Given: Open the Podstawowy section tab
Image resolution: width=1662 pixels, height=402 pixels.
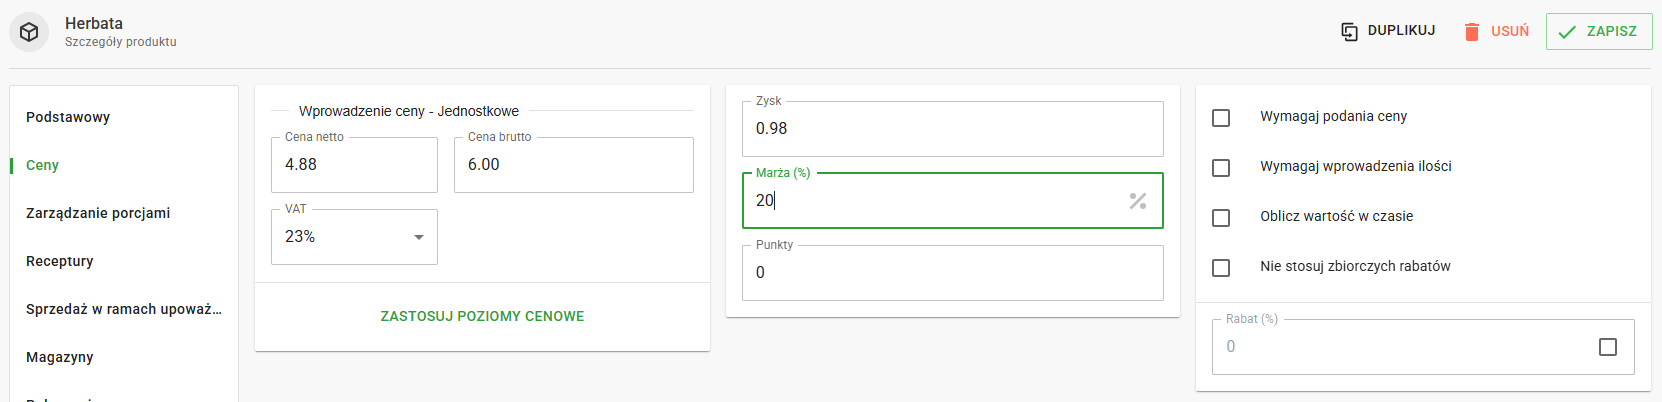Looking at the screenshot, I should [68, 117].
